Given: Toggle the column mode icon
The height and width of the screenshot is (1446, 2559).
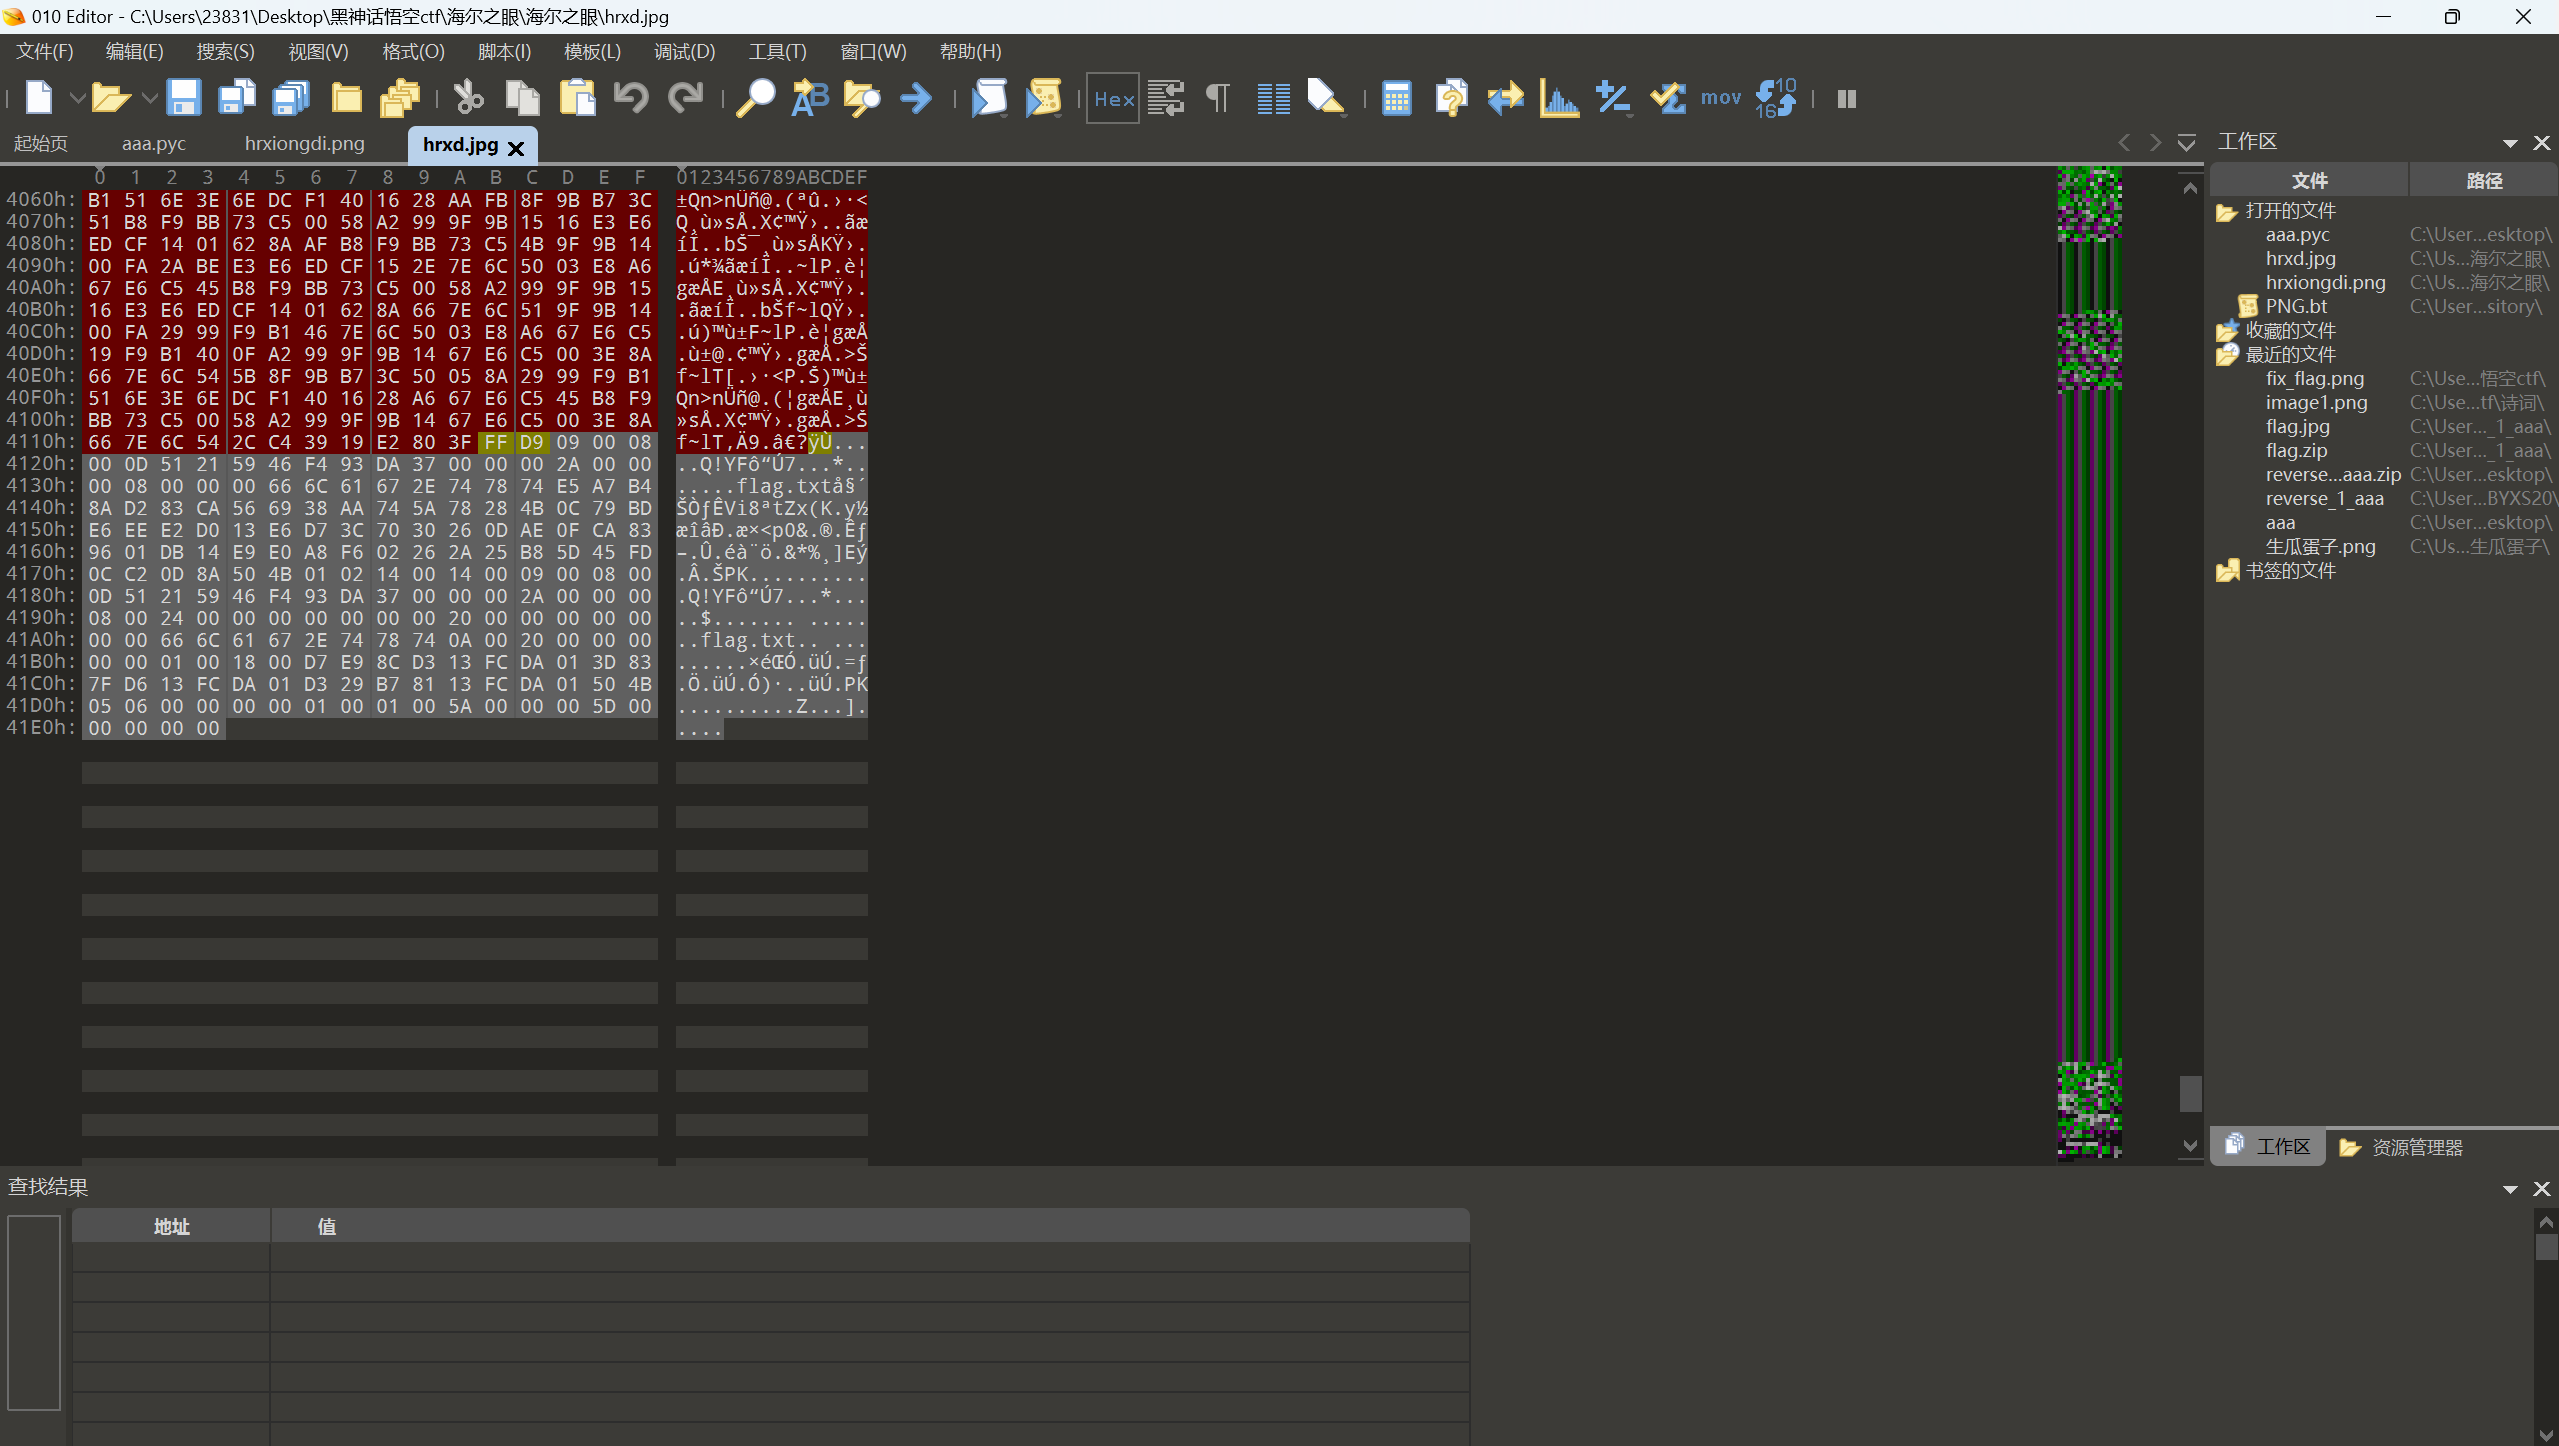Looking at the screenshot, I should (1273, 98).
